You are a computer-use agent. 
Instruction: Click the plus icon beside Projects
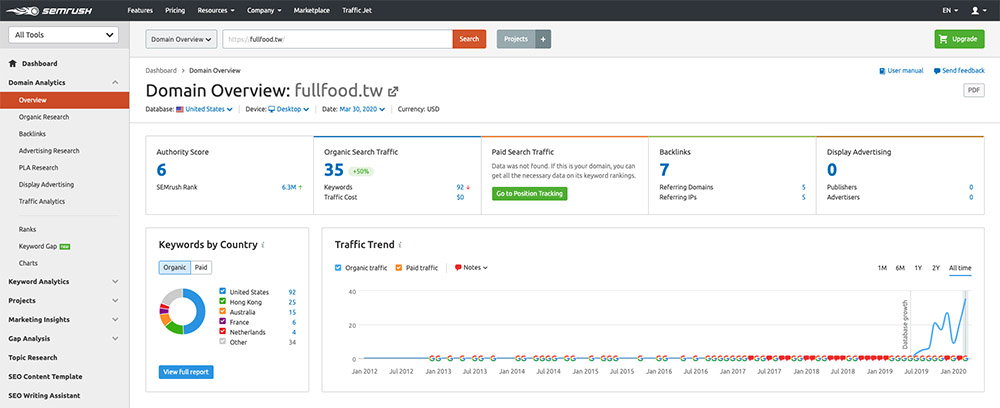(x=543, y=39)
